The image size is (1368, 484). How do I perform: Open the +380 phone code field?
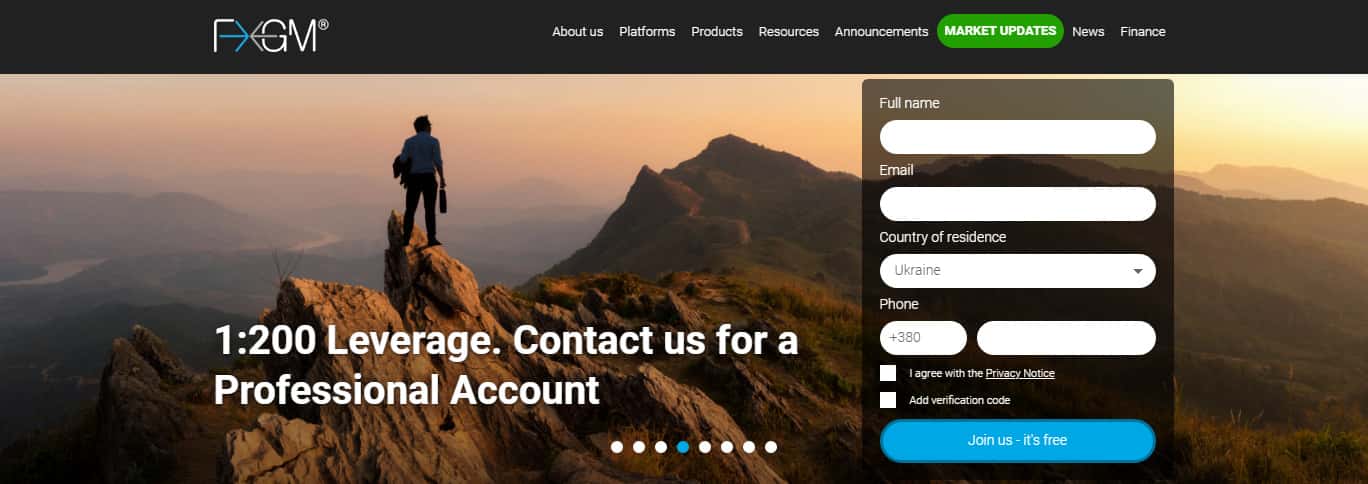click(x=923, y=338)
